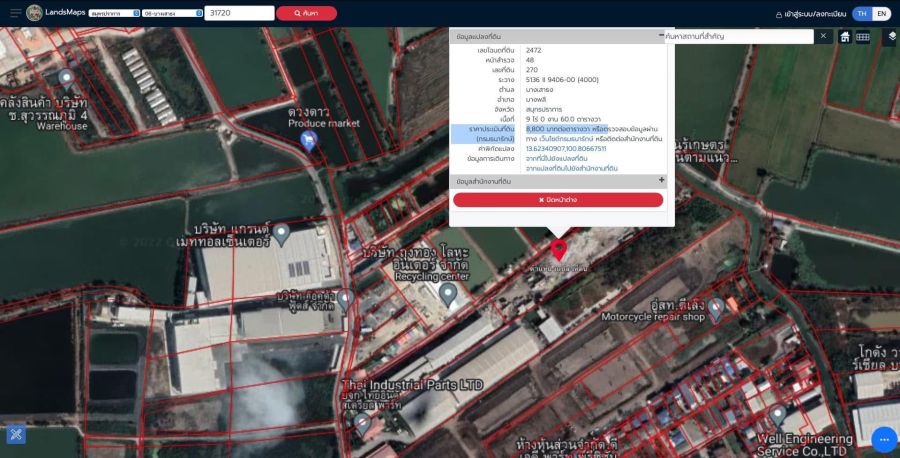Open the map layers stack icon

pos(892,37)
